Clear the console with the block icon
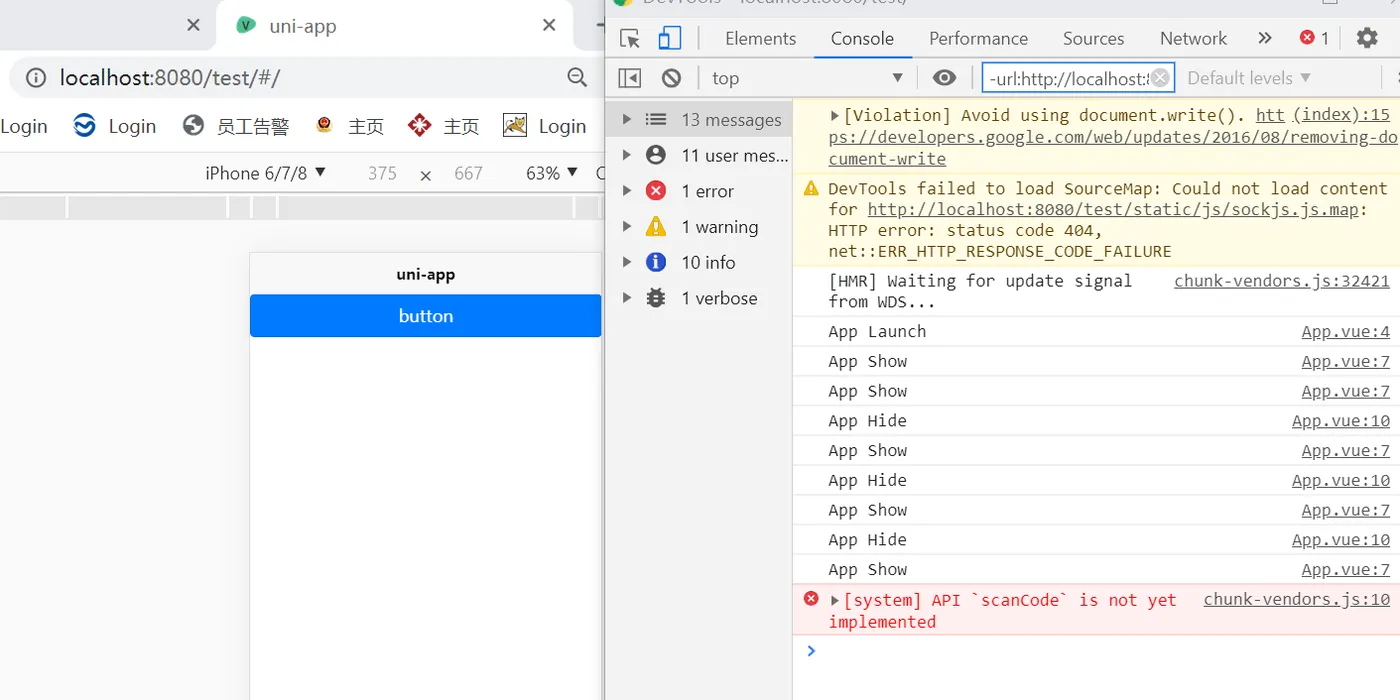Image resolution: width=1400 pixels, height=700 pixels. 671,78
